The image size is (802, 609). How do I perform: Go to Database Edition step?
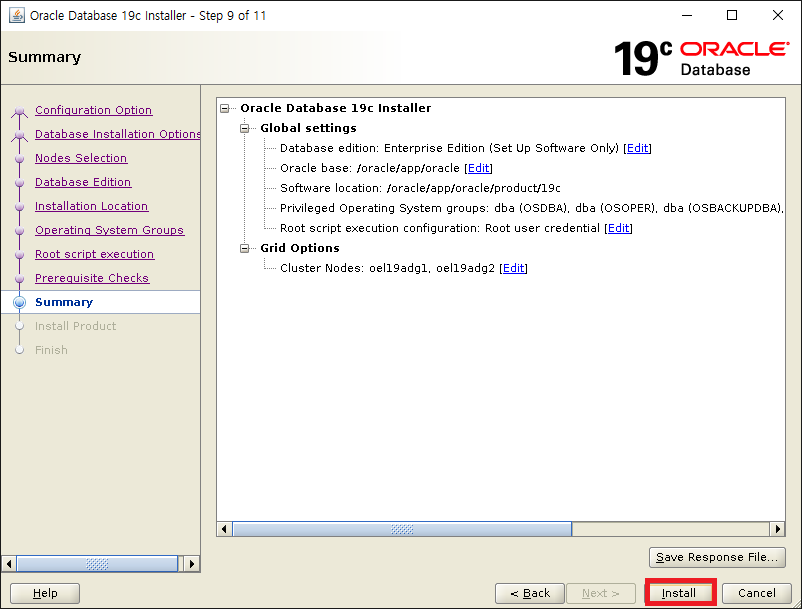[83, 182]
